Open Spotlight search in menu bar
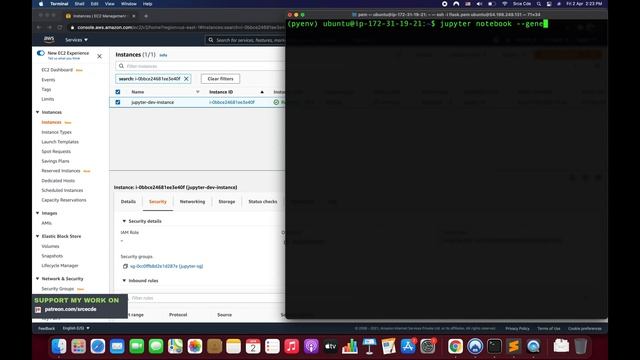Screen dimensions: 640x360 pyautogui.click(x=539, y=4)
